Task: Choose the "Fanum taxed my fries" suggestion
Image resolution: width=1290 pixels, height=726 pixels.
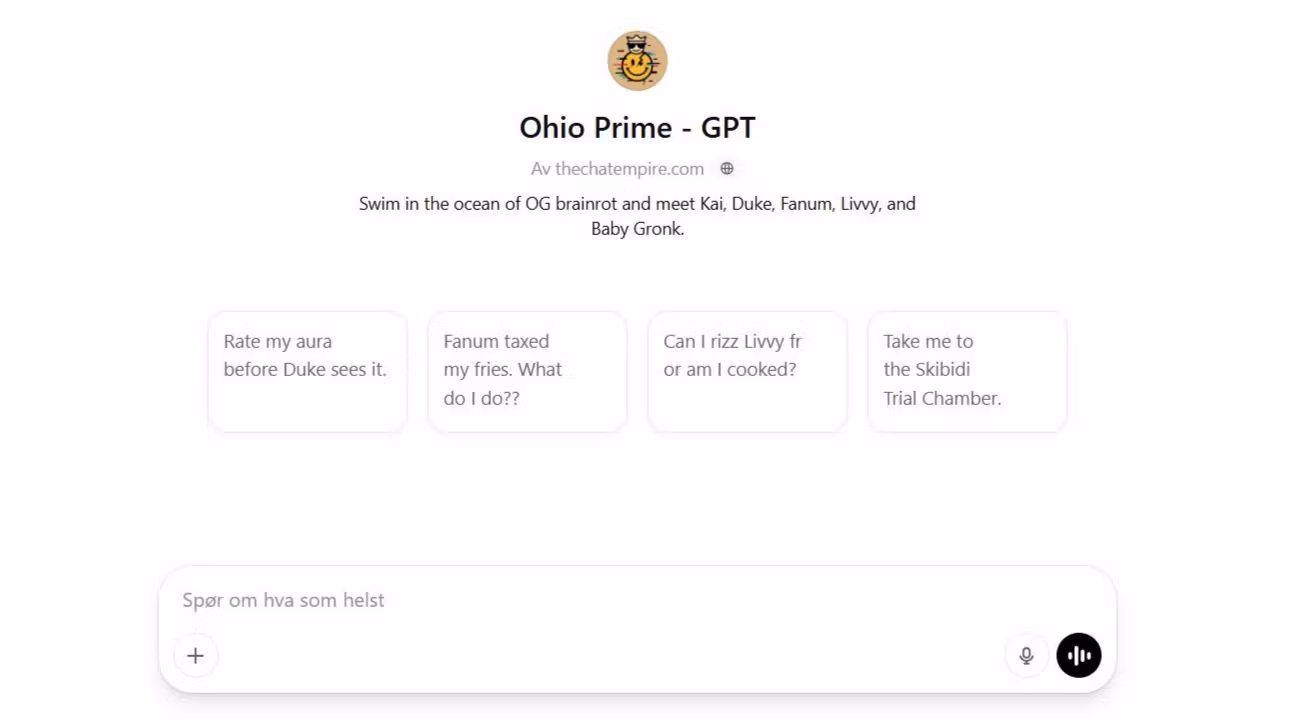Action: 527,371
